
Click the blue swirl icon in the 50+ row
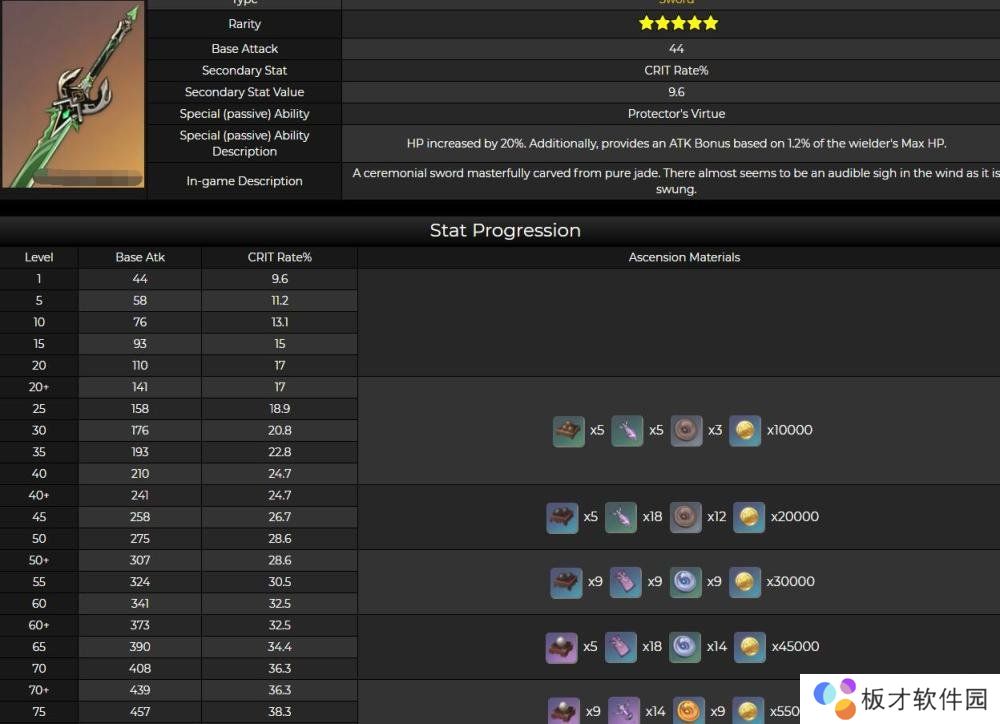(686, 582)
